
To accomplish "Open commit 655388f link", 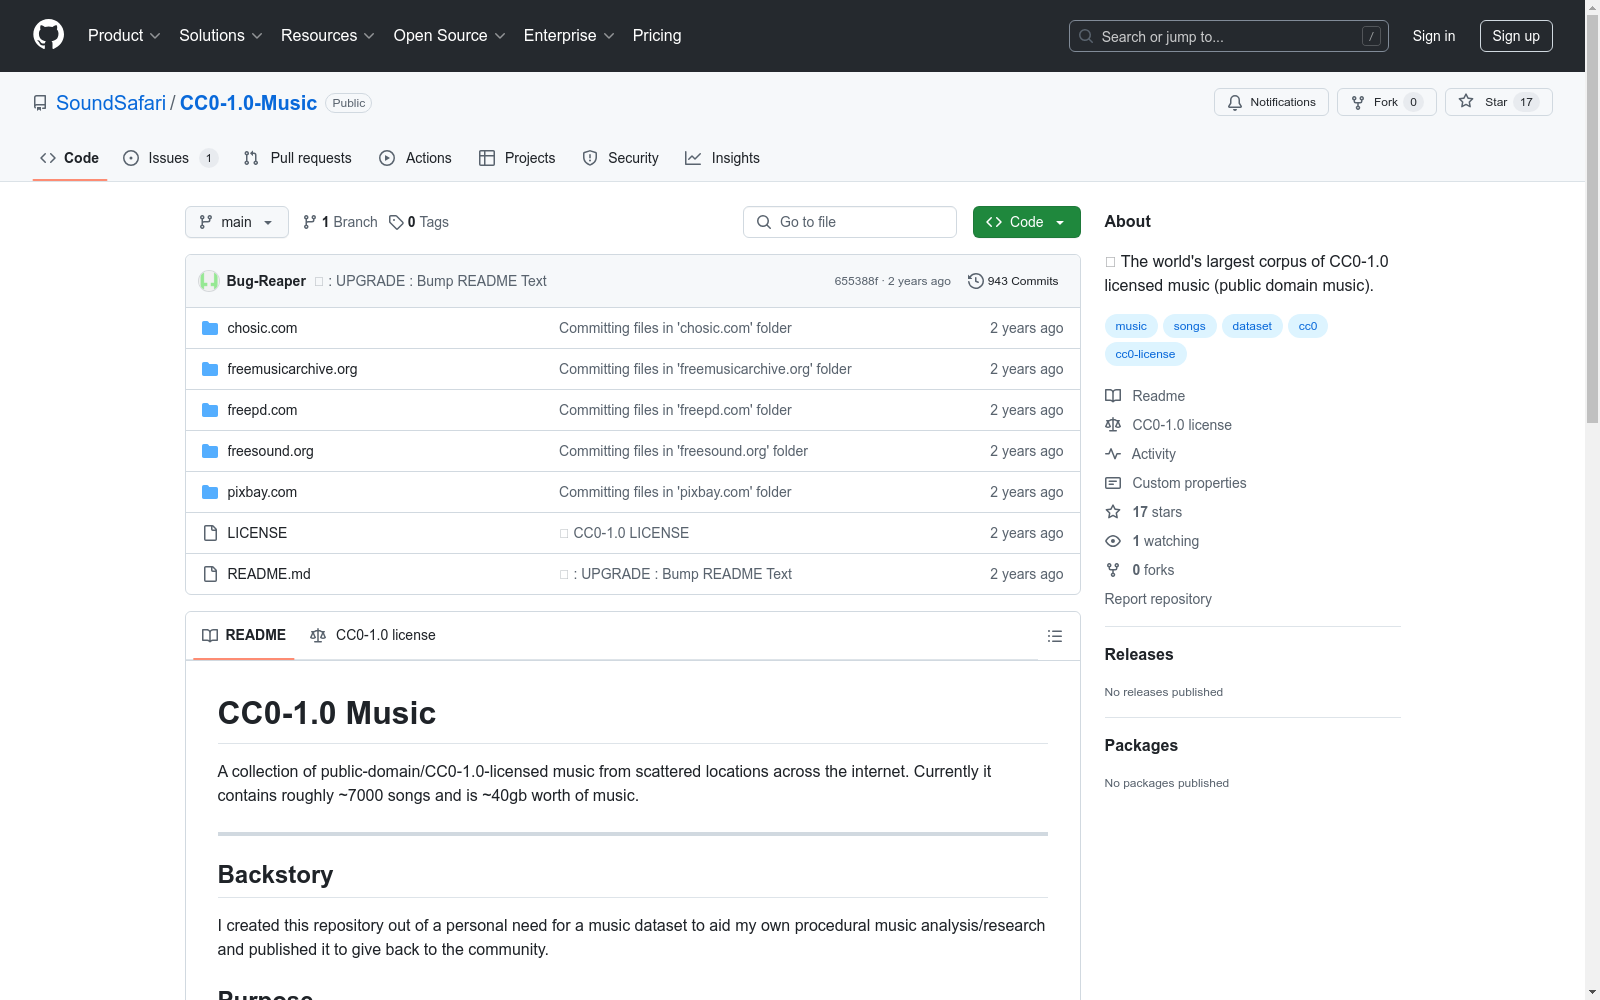I will [x=856, y=281].
